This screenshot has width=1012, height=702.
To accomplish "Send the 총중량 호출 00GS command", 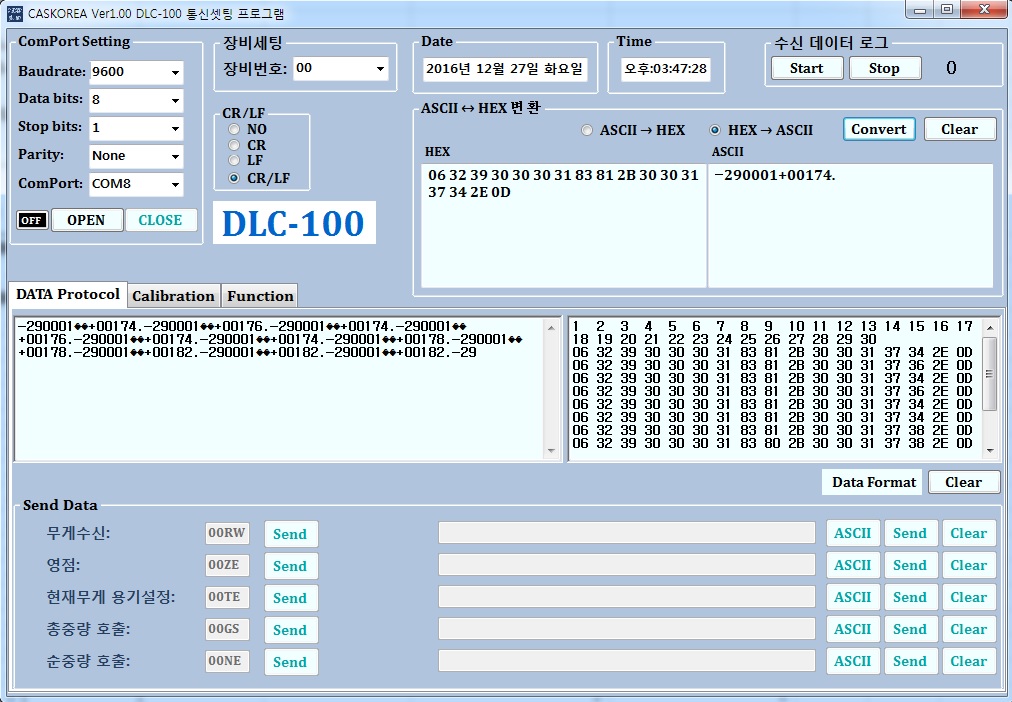I will (290, 630).
